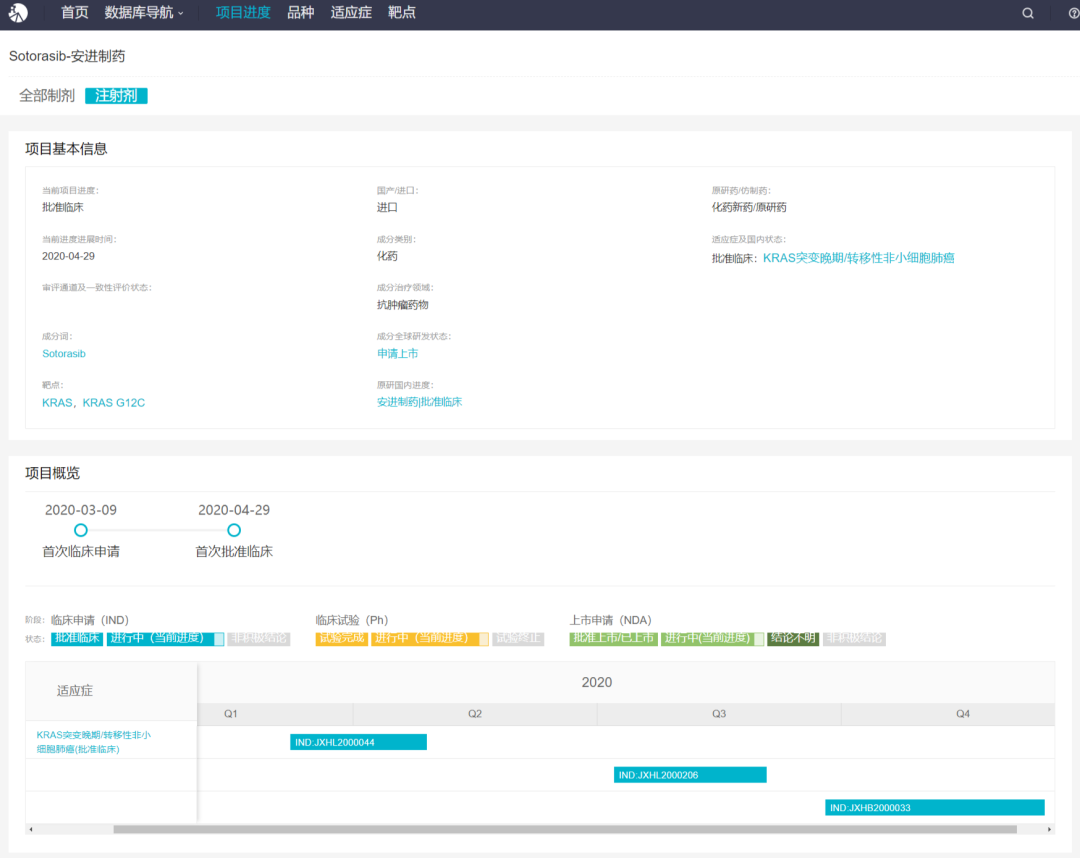Click the grey 试验终止 legend swatch
1080x858 pixels.
pos(518,638)
